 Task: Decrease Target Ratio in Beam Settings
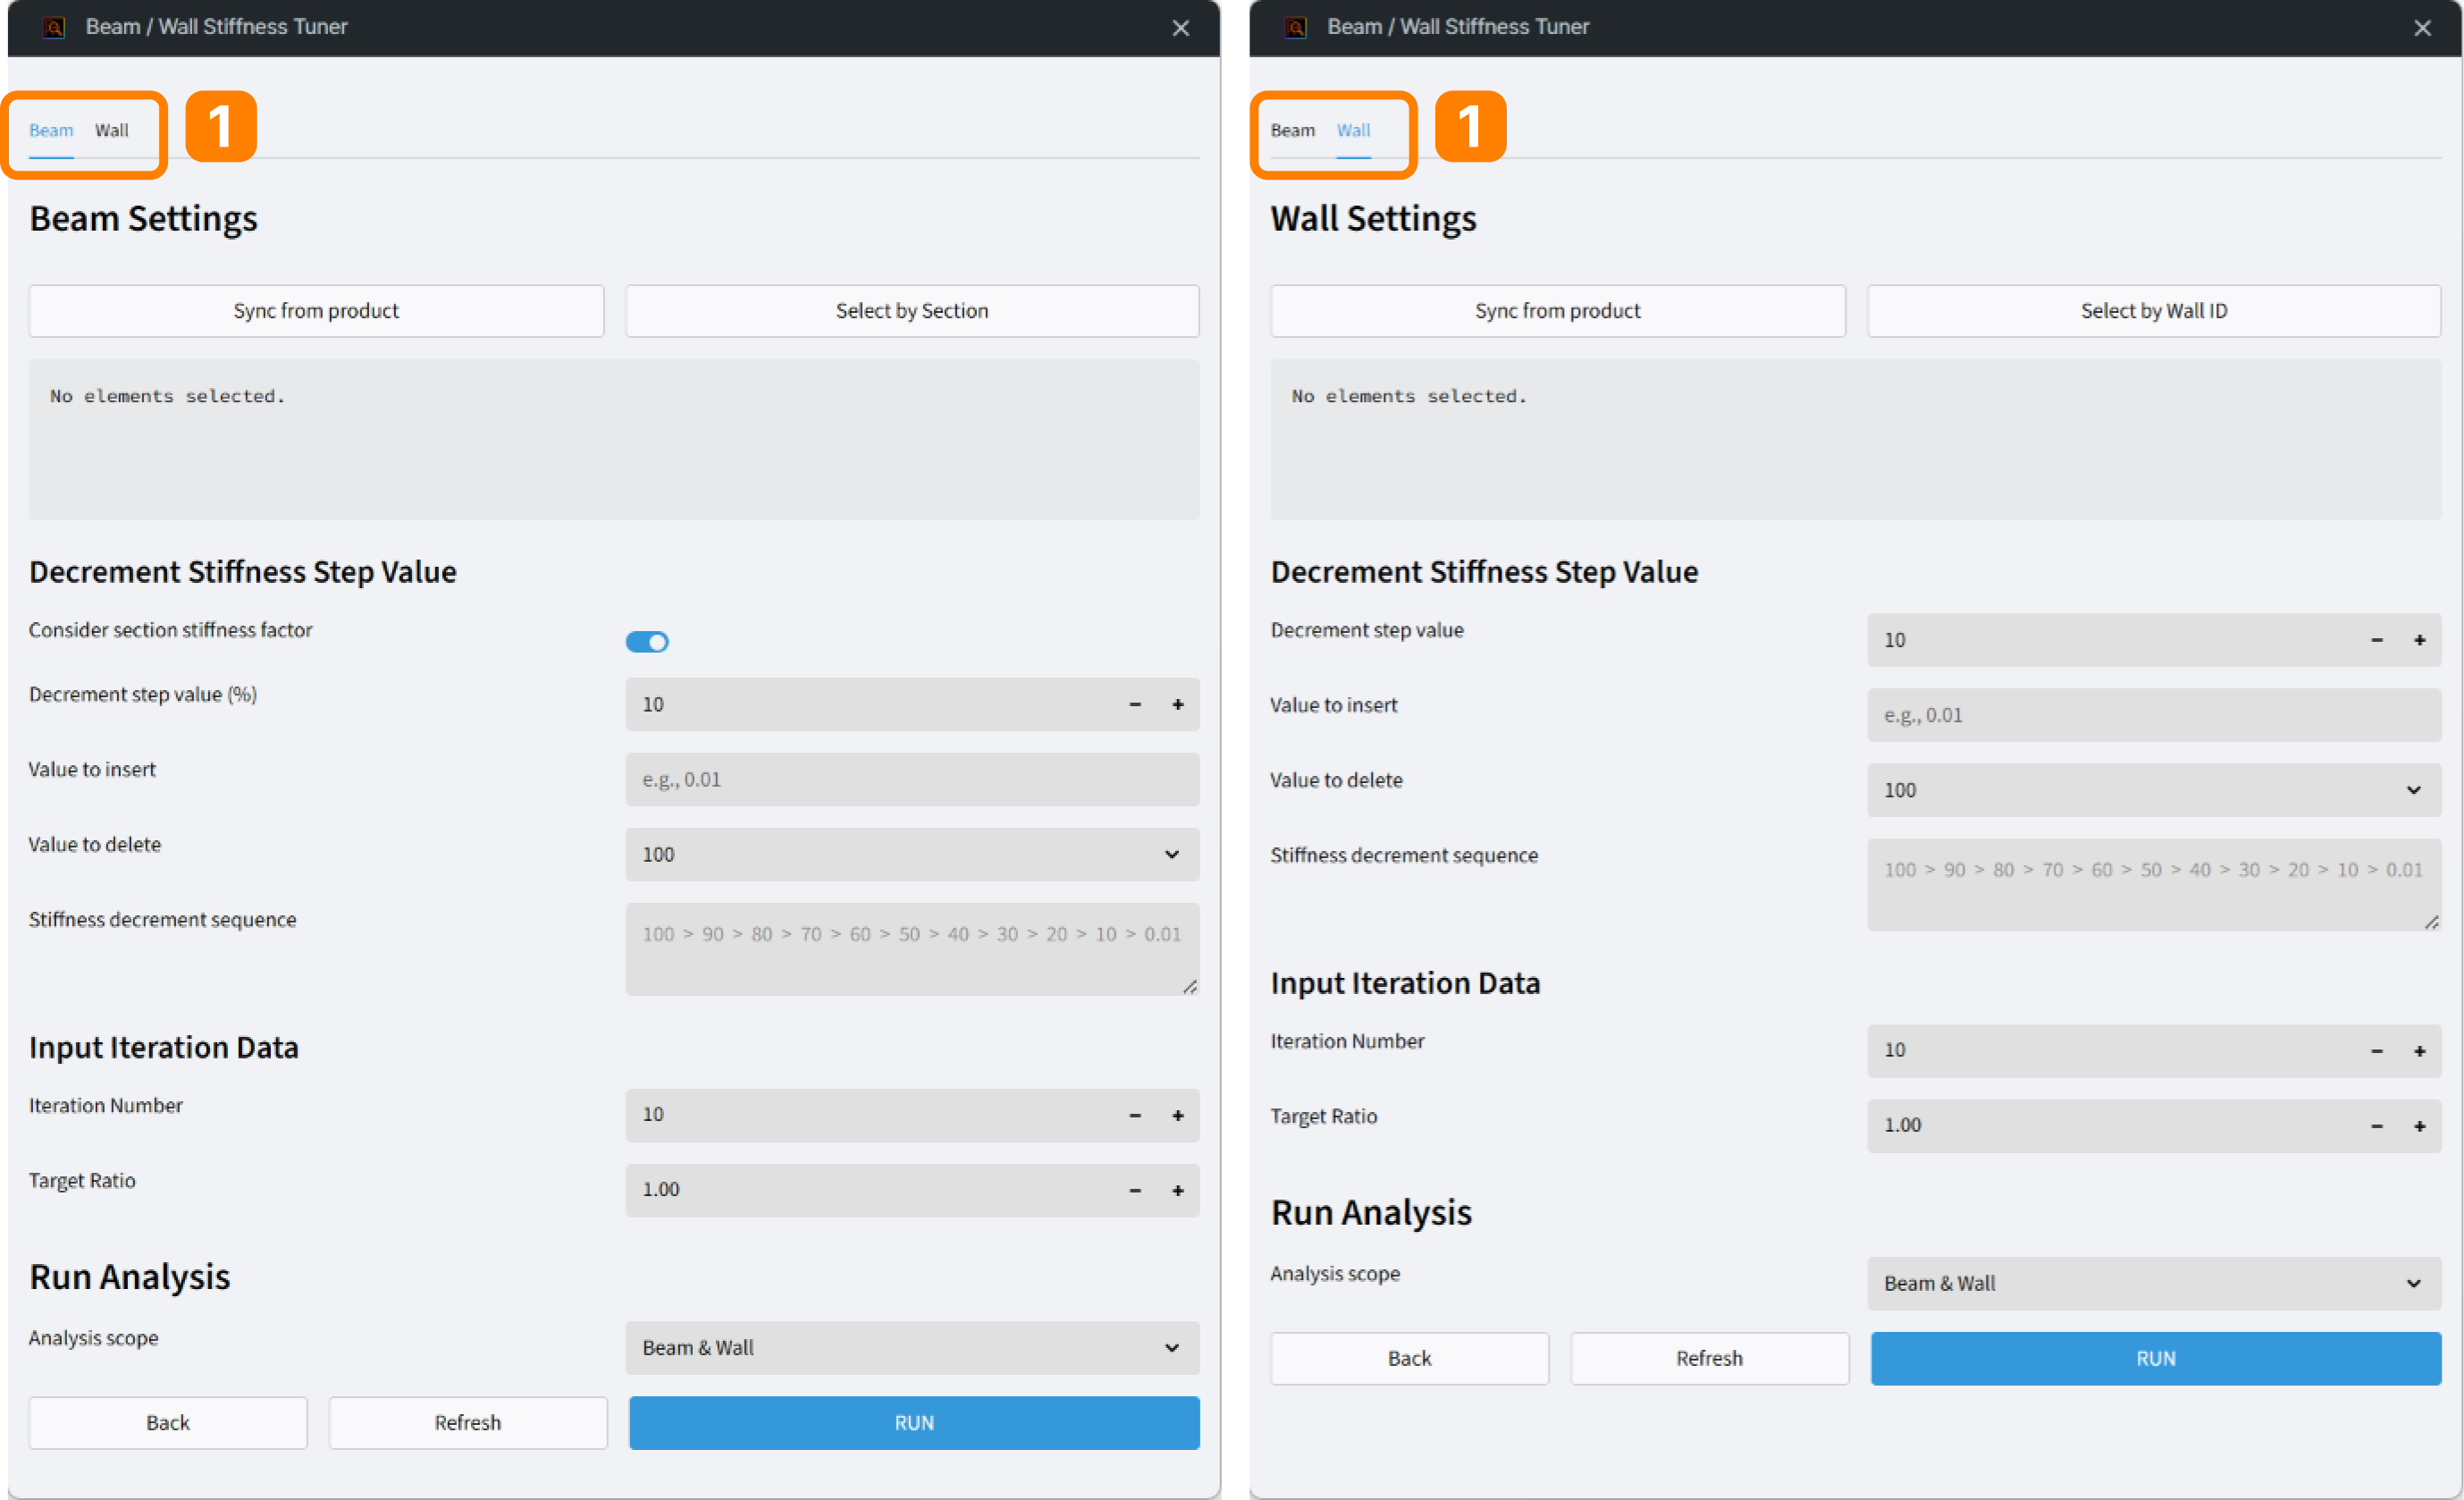click(x=1135, y=1191)
